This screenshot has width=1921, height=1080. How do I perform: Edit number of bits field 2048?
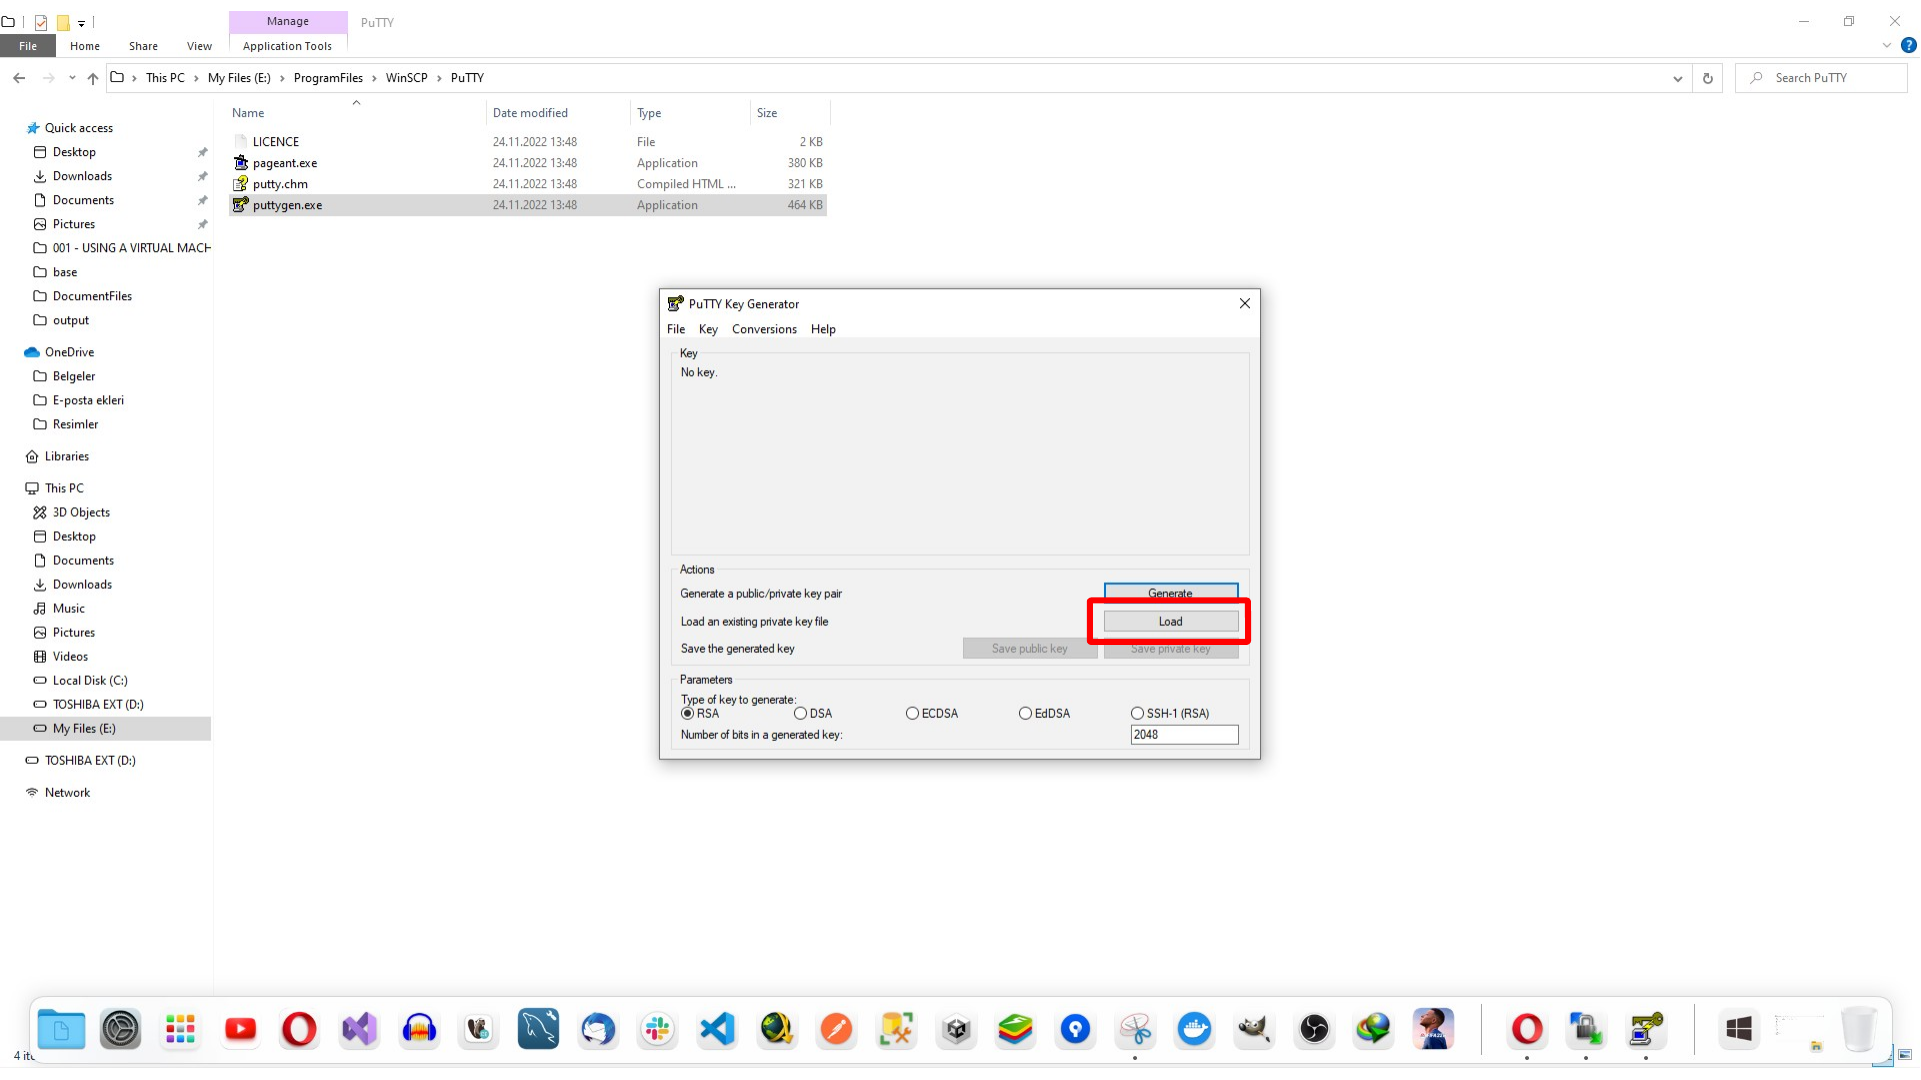coord(1184,735)
